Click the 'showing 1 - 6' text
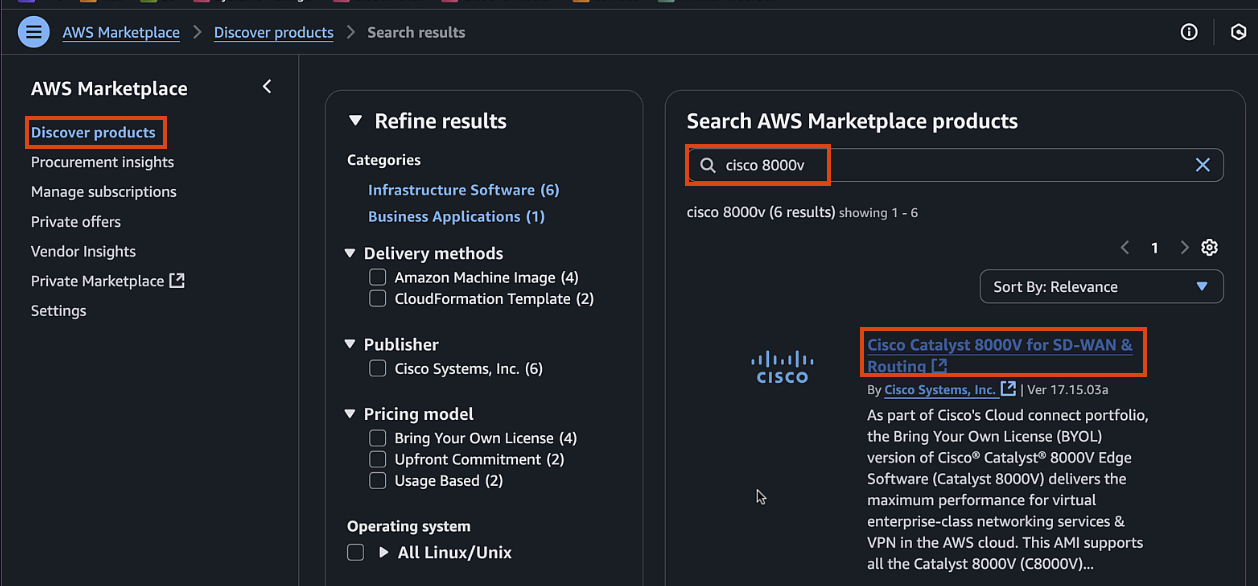 (x=878, y=213)
